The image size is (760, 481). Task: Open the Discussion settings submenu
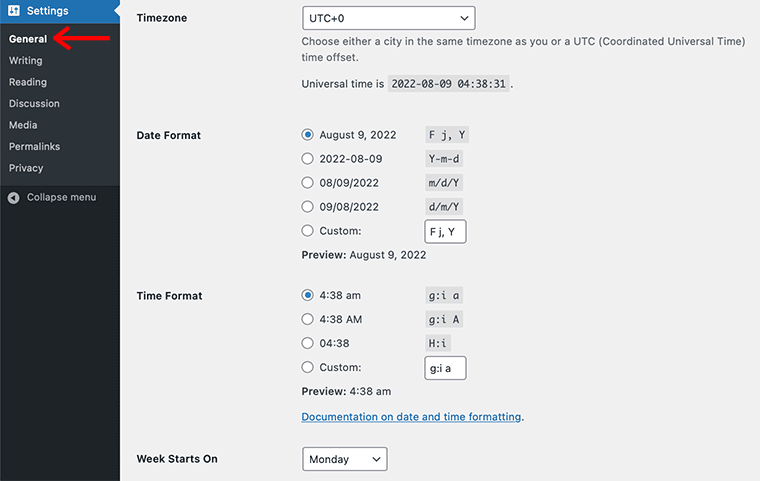pos(34,103)
